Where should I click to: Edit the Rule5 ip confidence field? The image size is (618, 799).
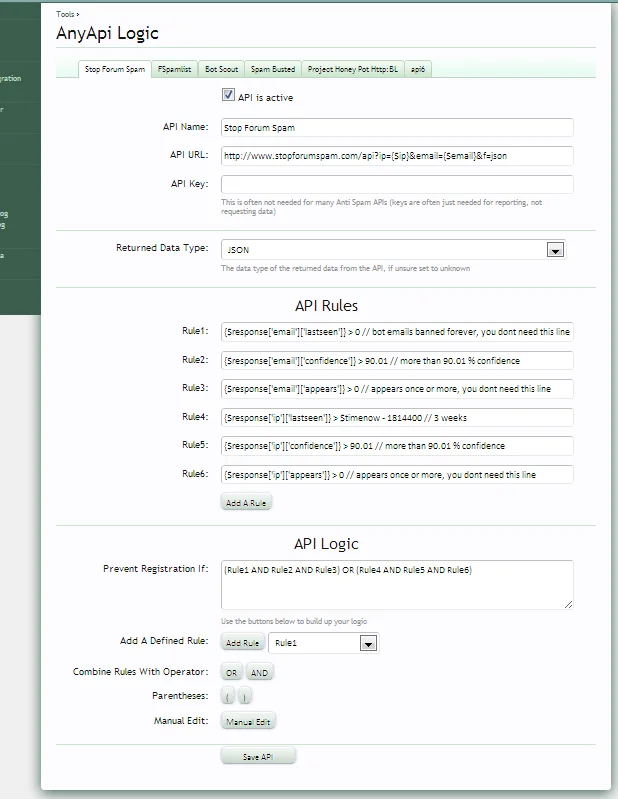397,446
